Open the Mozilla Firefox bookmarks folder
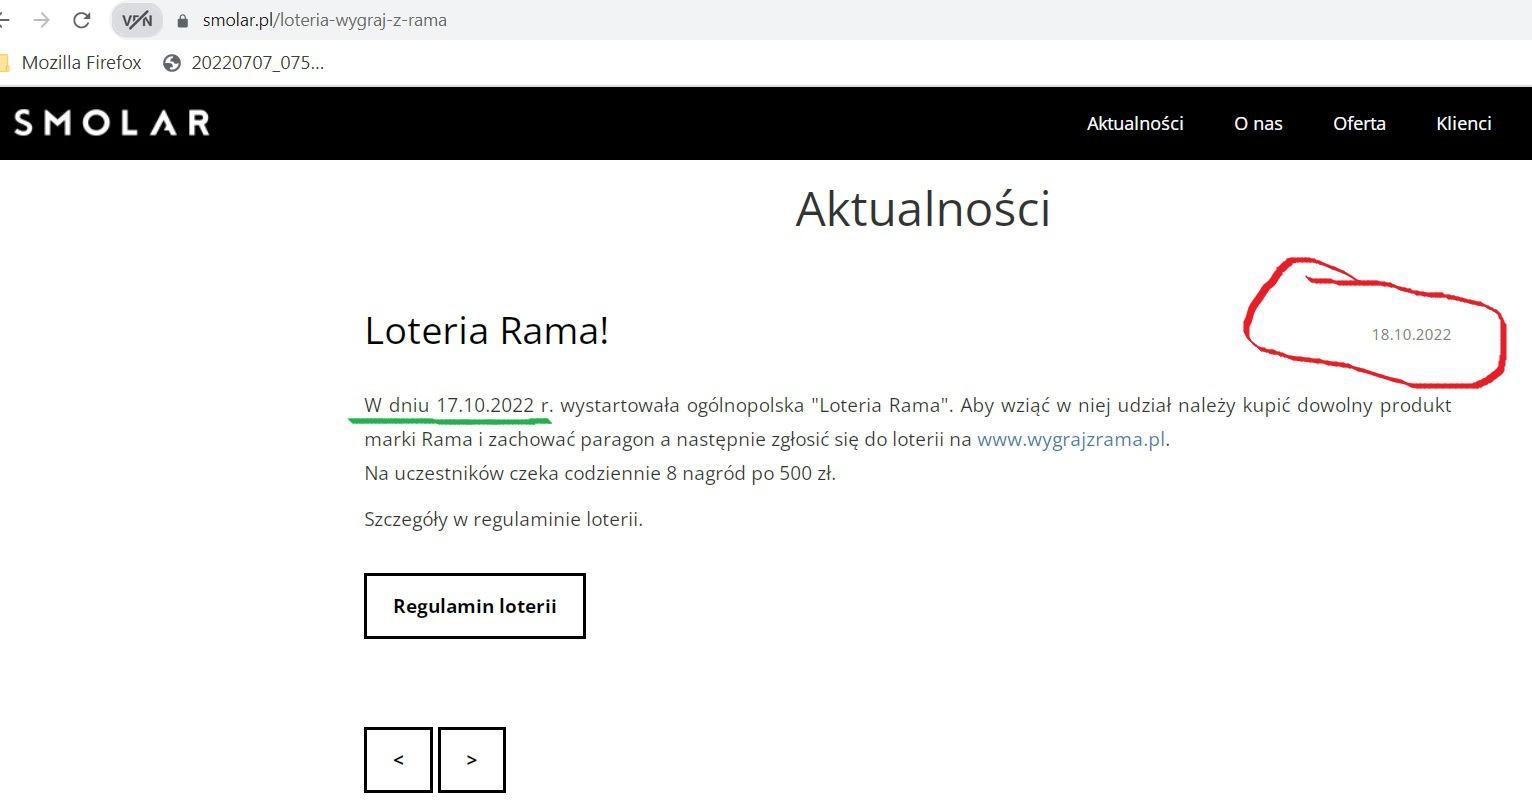Viewport: 1532px width, 805px height. (x=72, y=63)
